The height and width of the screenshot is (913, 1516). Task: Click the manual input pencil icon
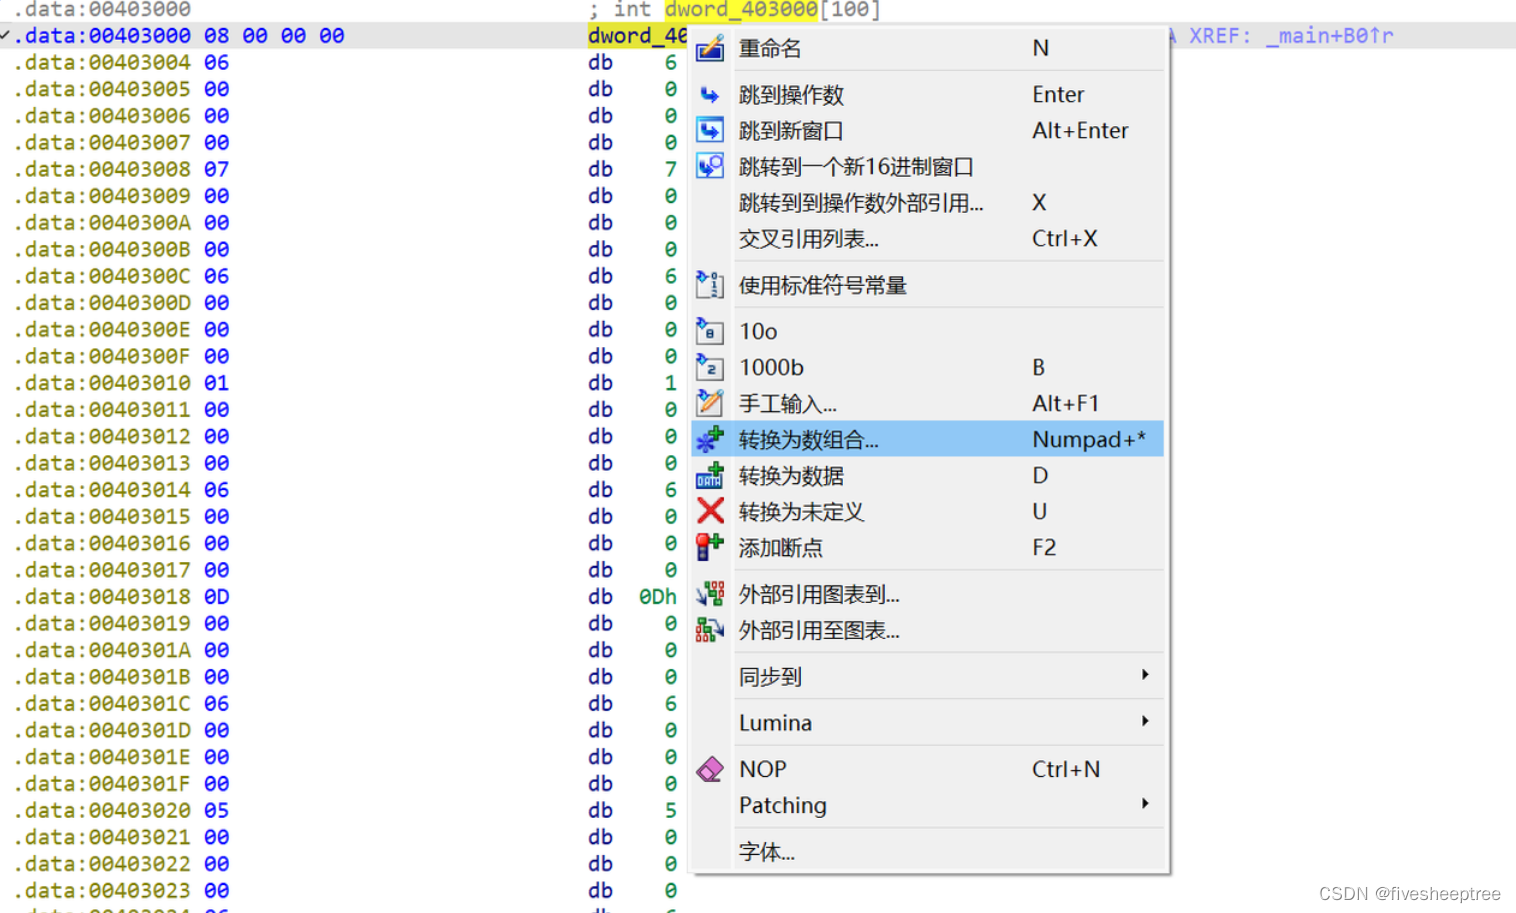point(710,402)
